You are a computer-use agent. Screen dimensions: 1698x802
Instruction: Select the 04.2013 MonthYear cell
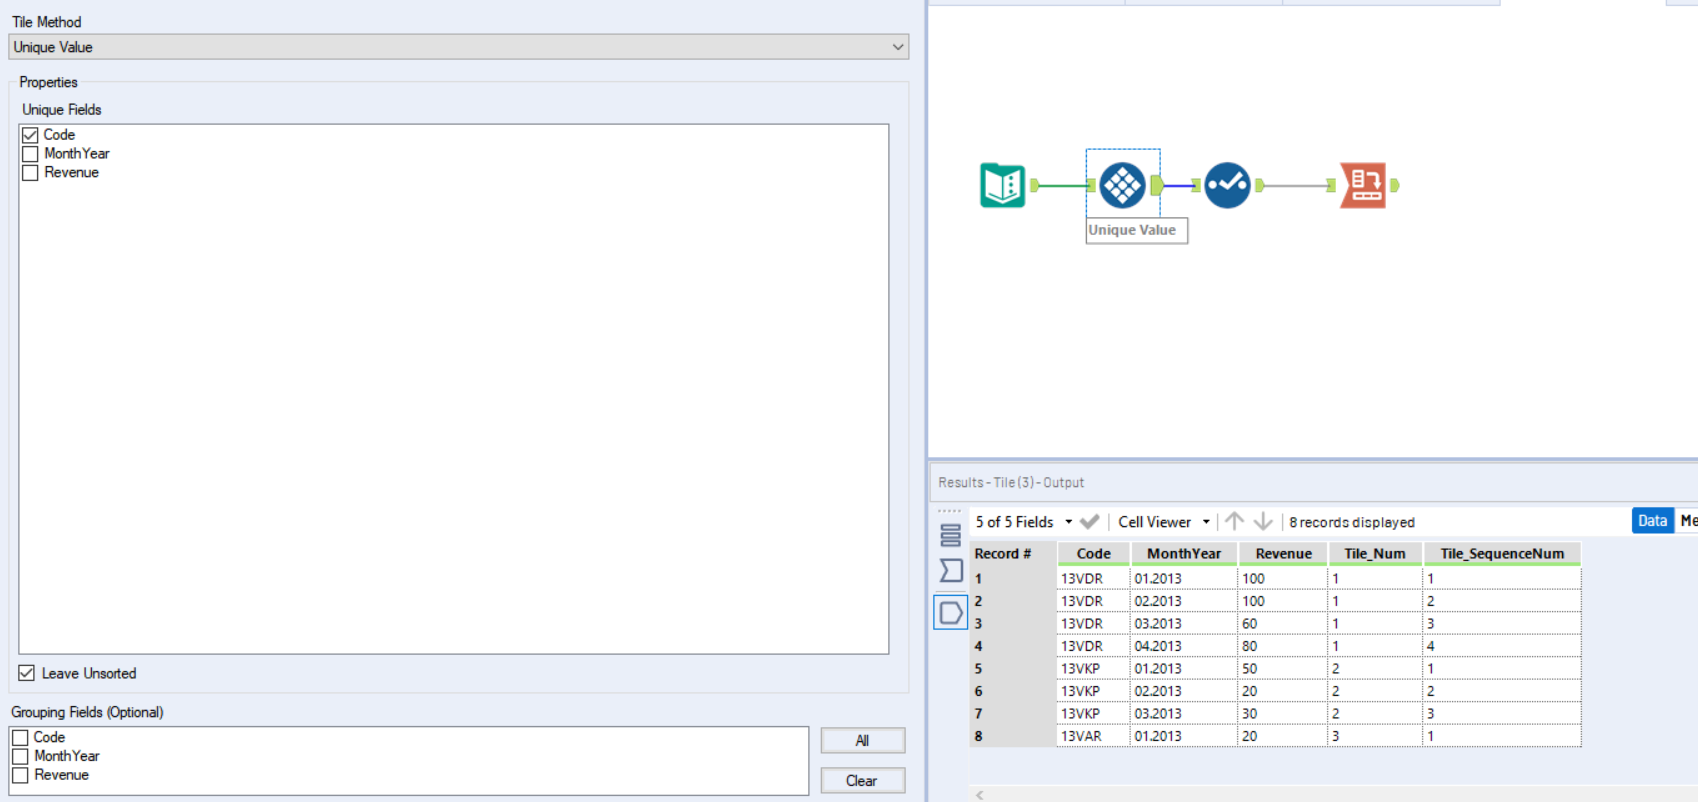click(1184, 646)
